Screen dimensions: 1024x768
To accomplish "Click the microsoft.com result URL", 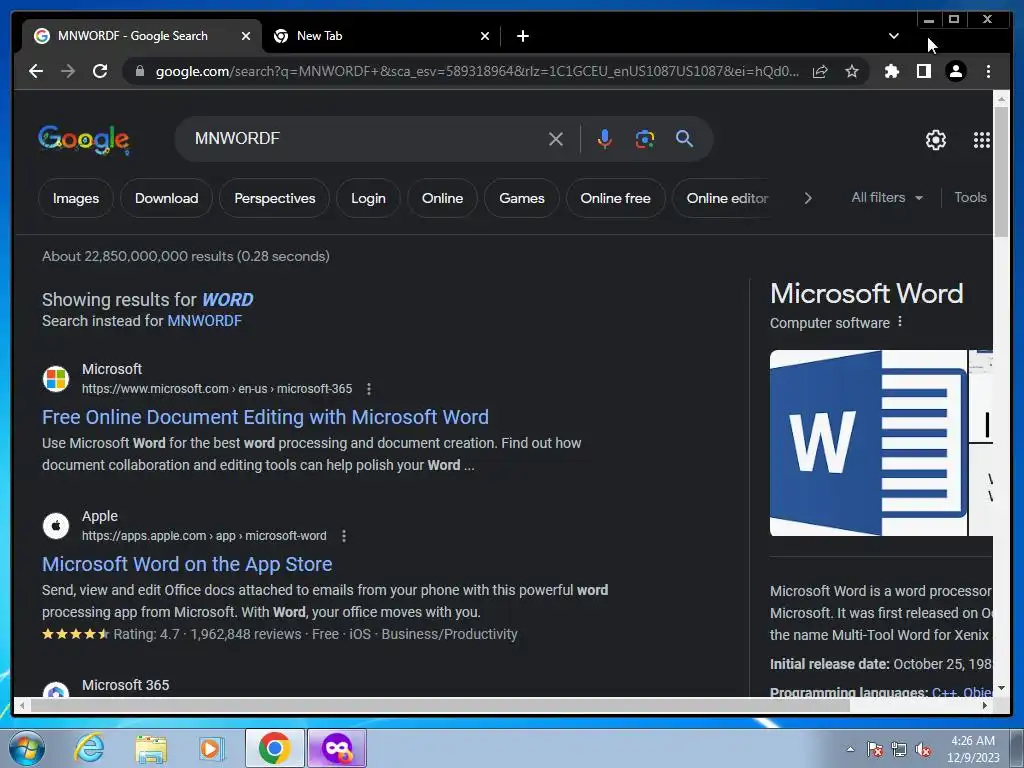I will pyautogui.click(x=217, y=389).
